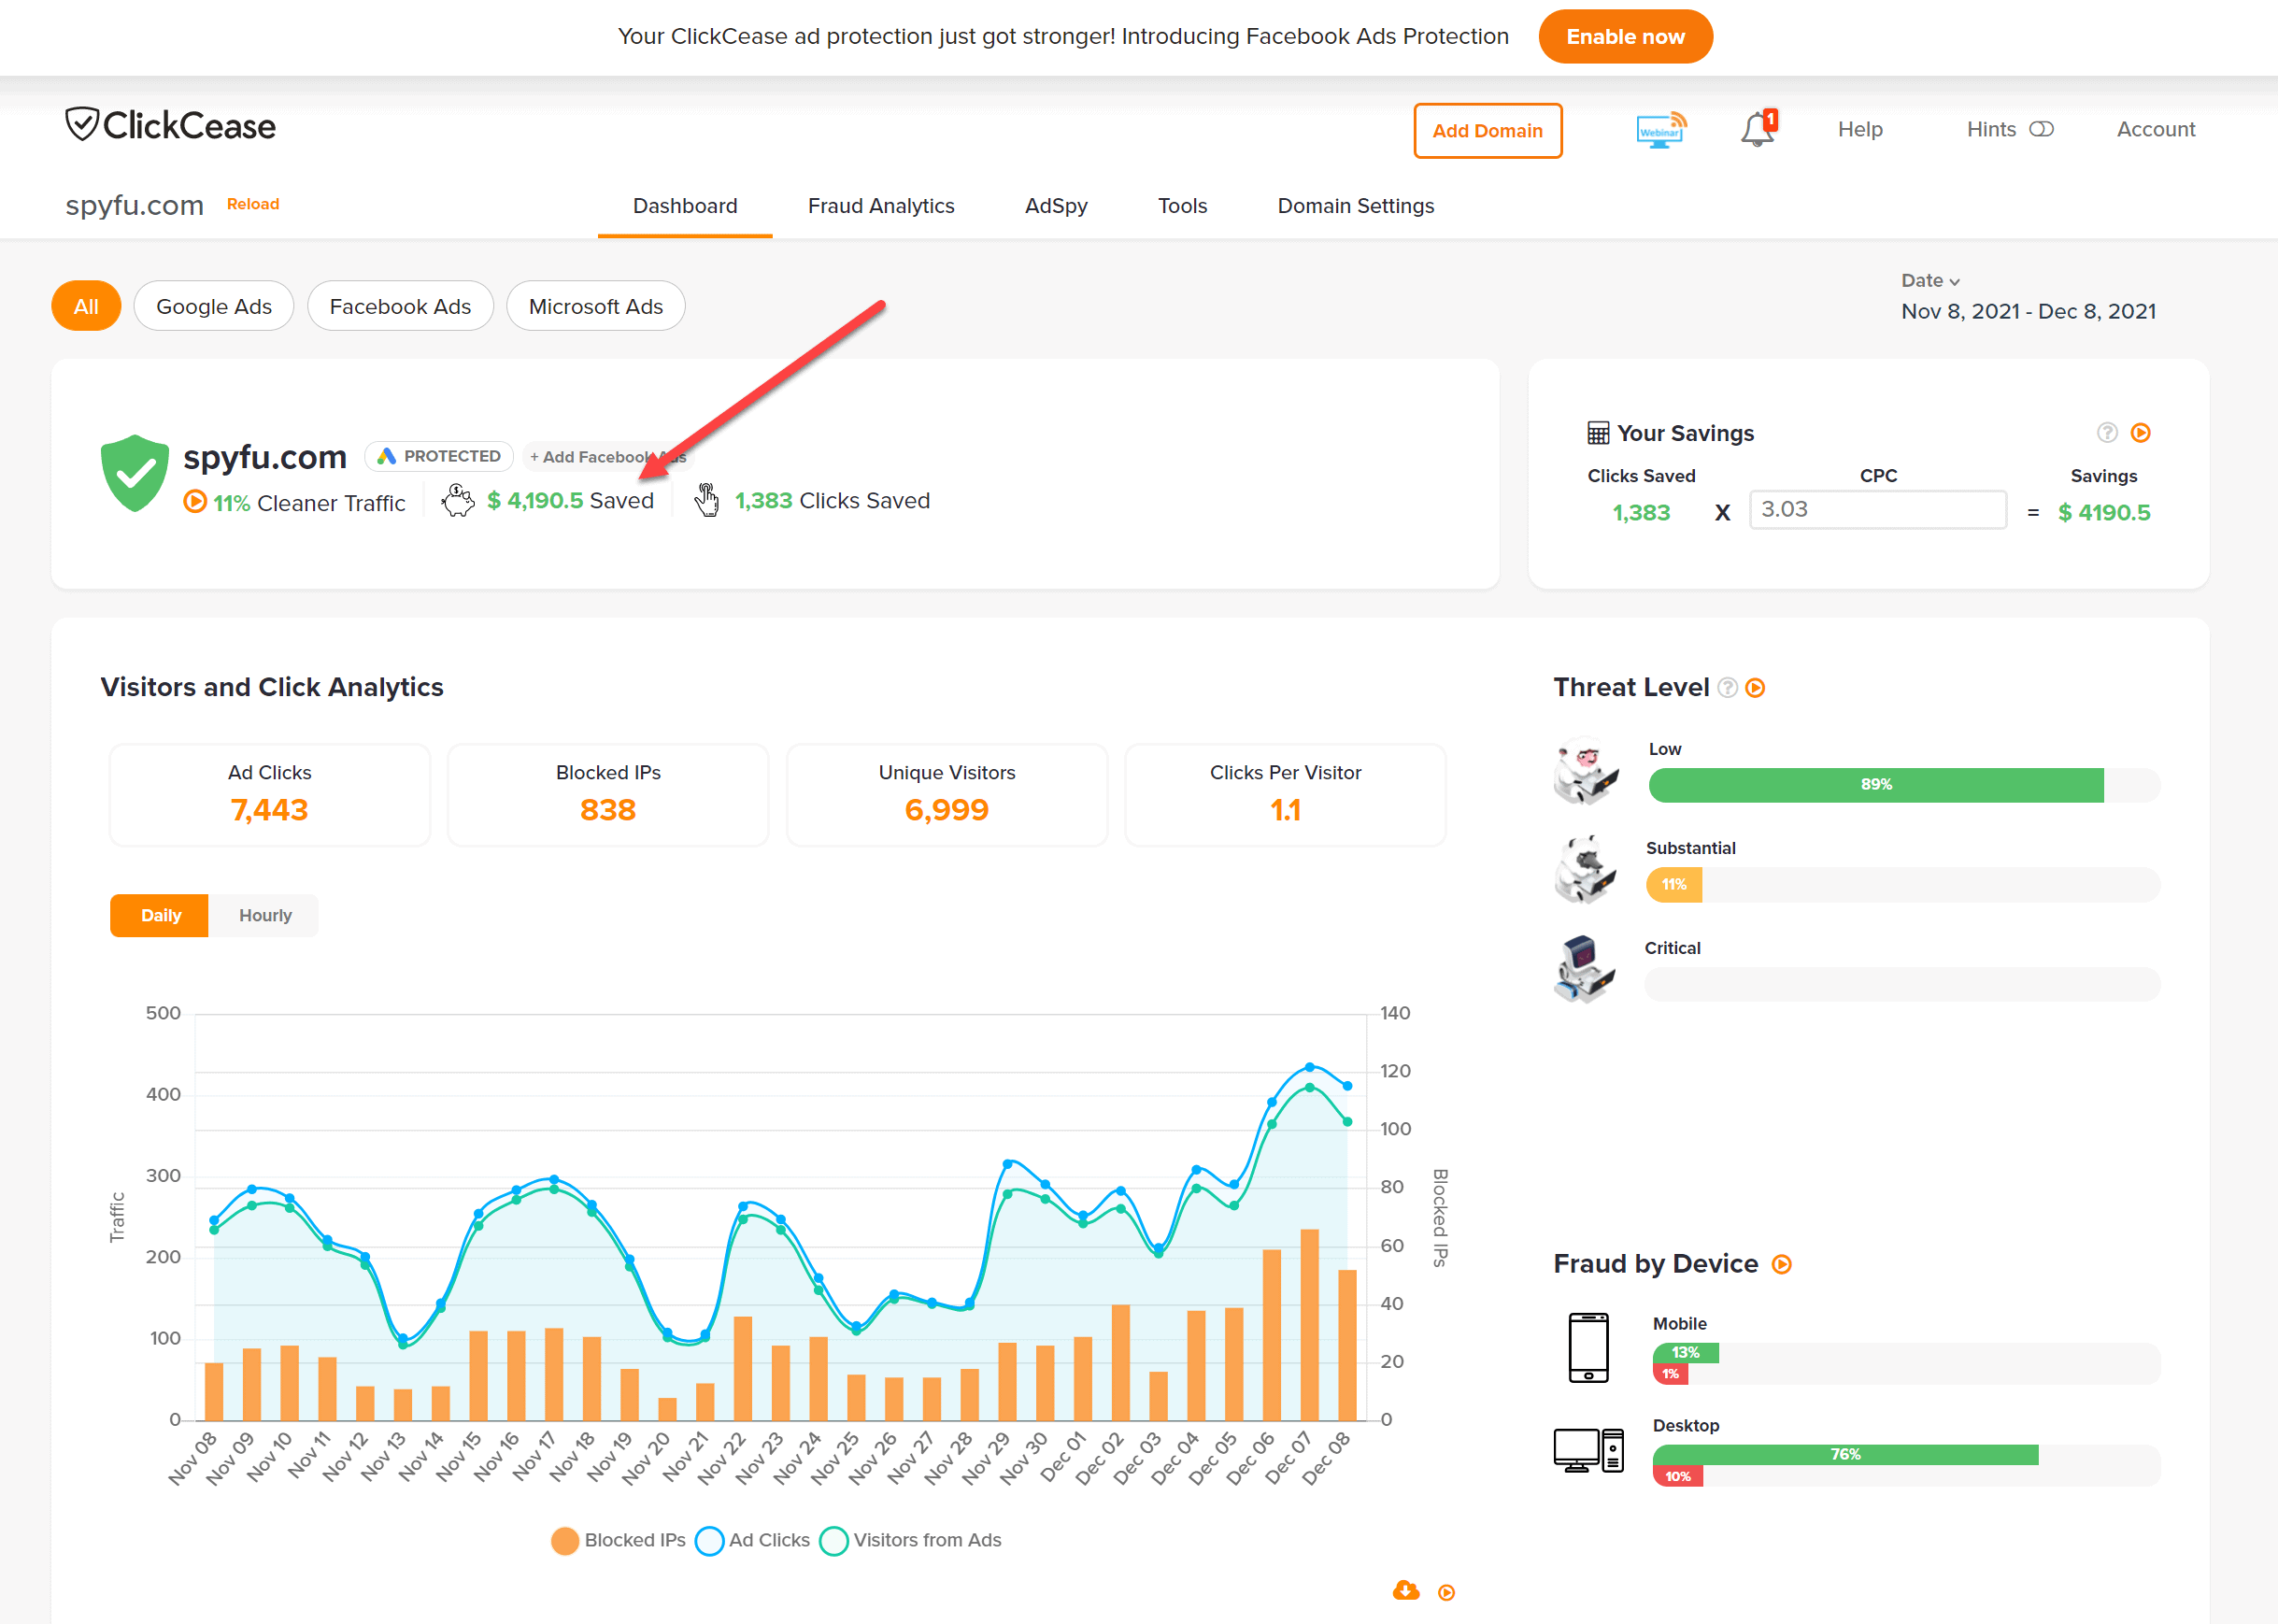Download chart data with cloud icon
The width and height of the screenshot is (2278, 1624).
pos(1406,1590)
